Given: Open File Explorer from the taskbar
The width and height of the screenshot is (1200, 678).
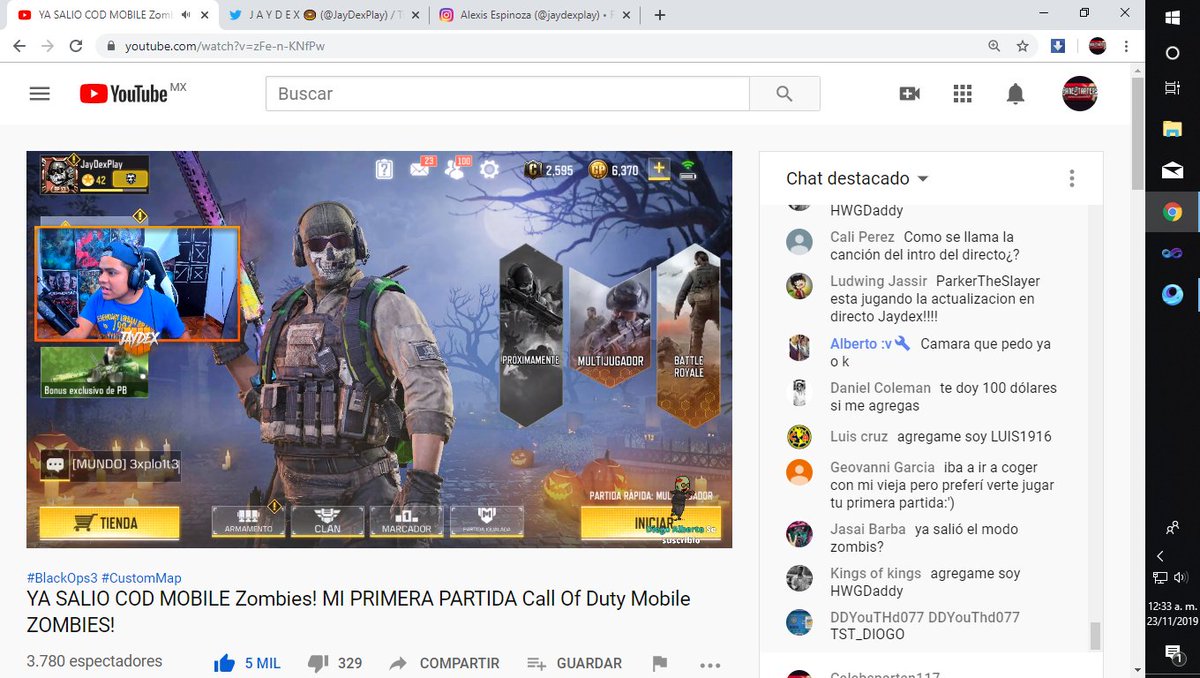Looking at the screenshot, I should pyautogui.click(x=1172, y=129).
